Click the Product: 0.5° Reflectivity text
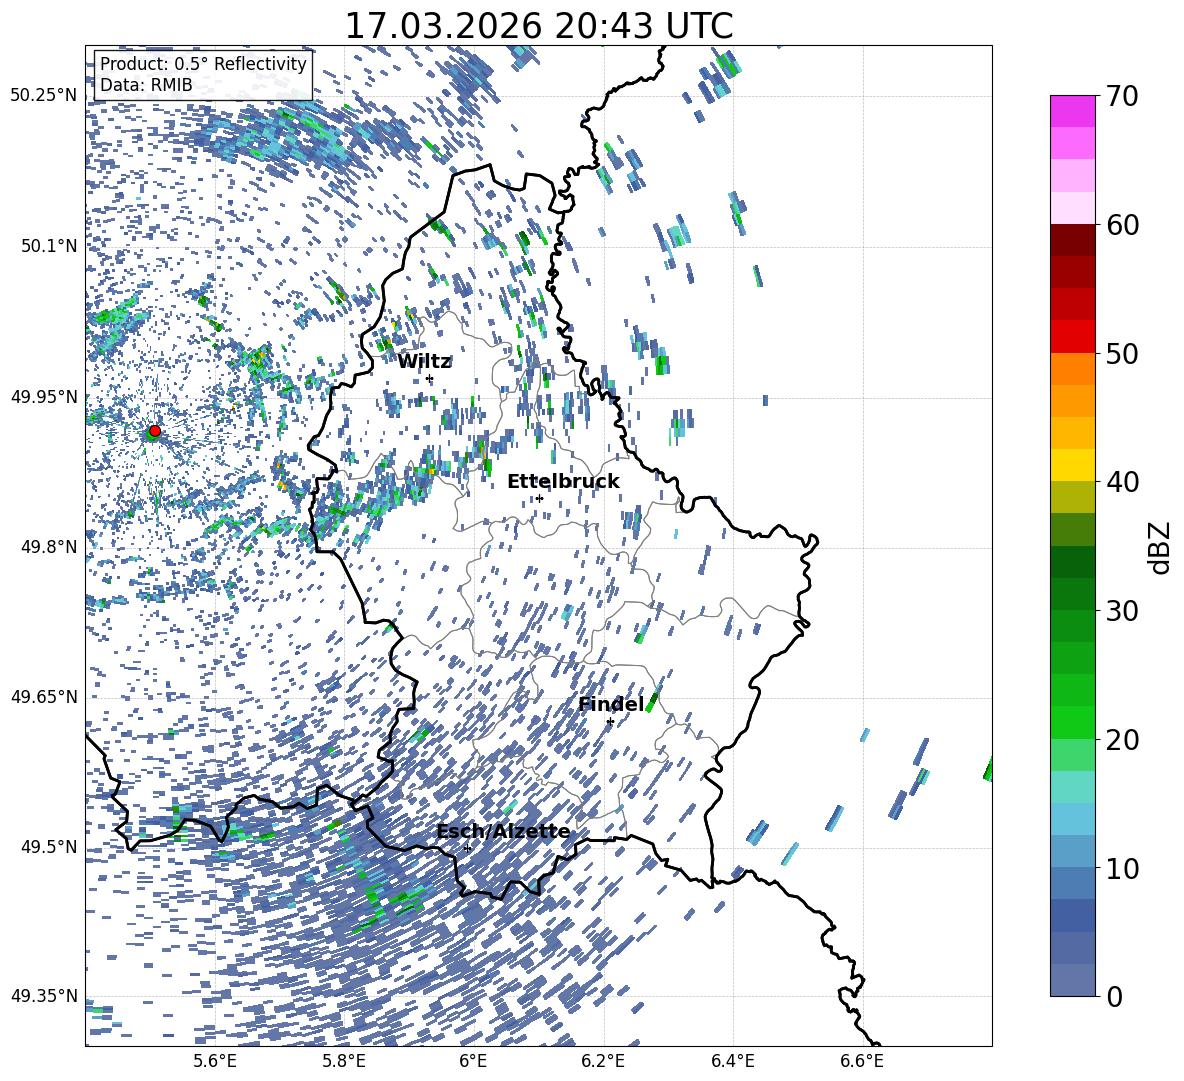 (203, 64)
